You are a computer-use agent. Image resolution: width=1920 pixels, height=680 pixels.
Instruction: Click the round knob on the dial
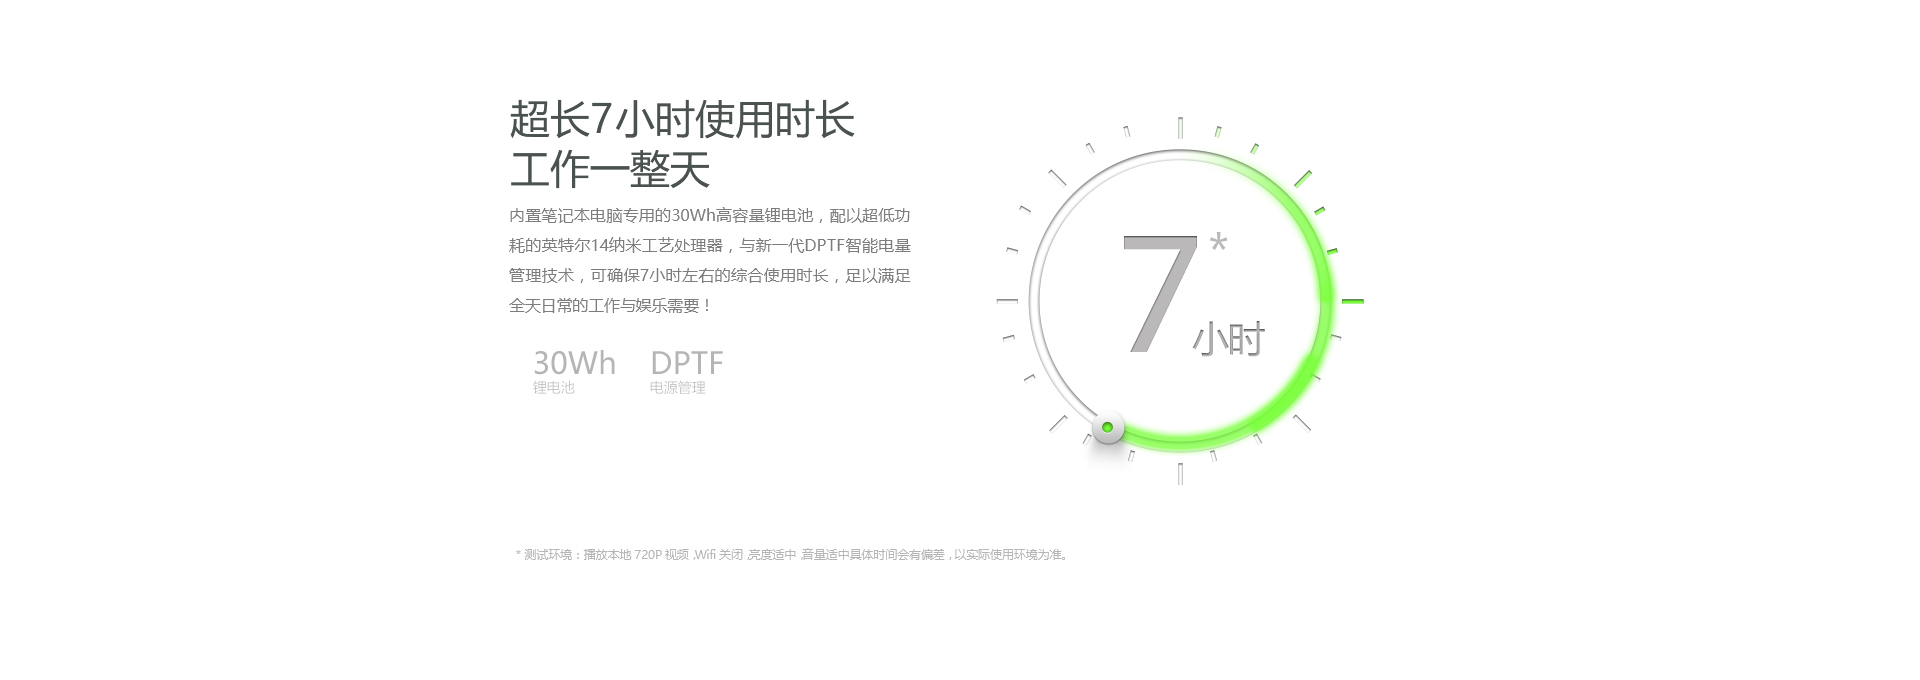[1107, 427]
